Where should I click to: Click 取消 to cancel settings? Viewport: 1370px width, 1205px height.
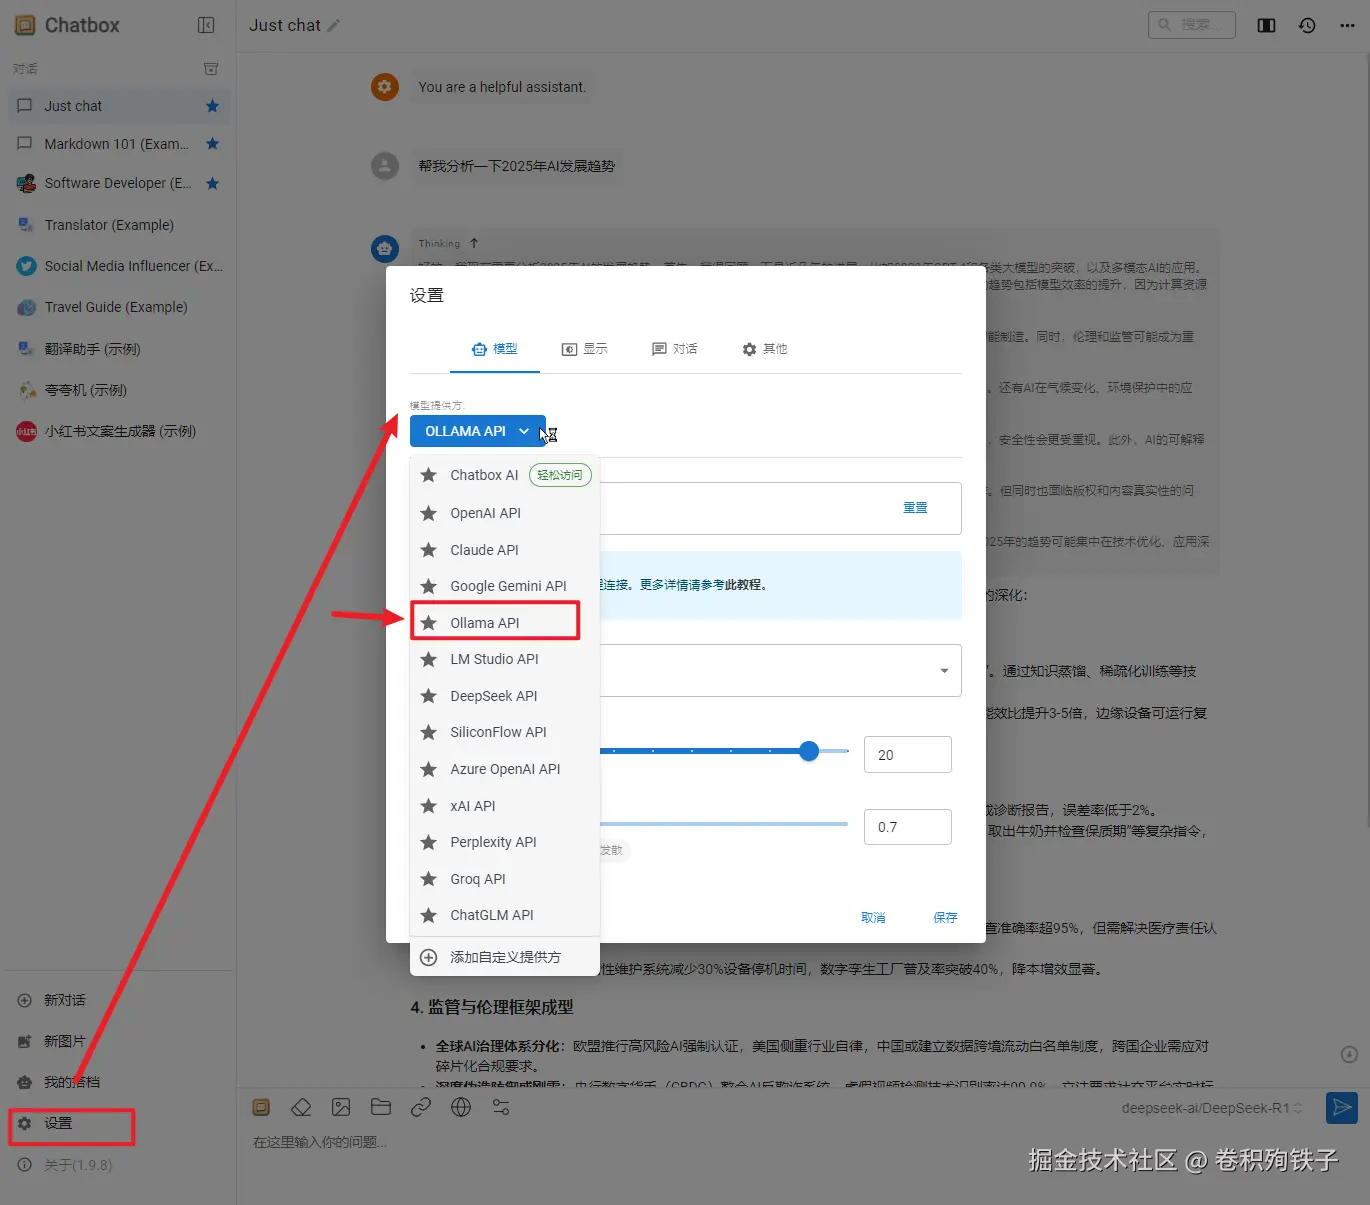click(x=873, y=918)
